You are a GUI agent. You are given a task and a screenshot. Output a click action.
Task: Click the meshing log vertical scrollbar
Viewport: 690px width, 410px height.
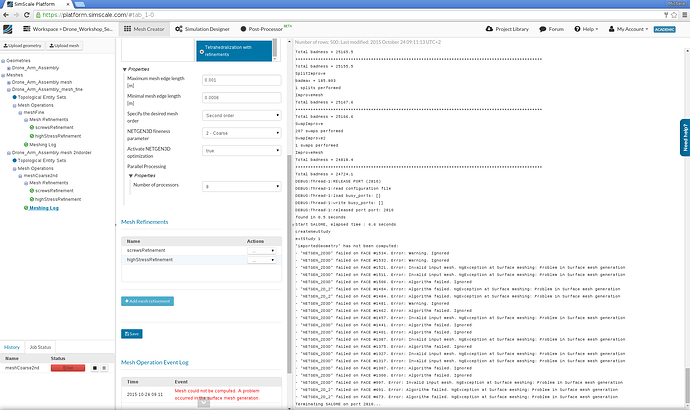coord(687,385)
